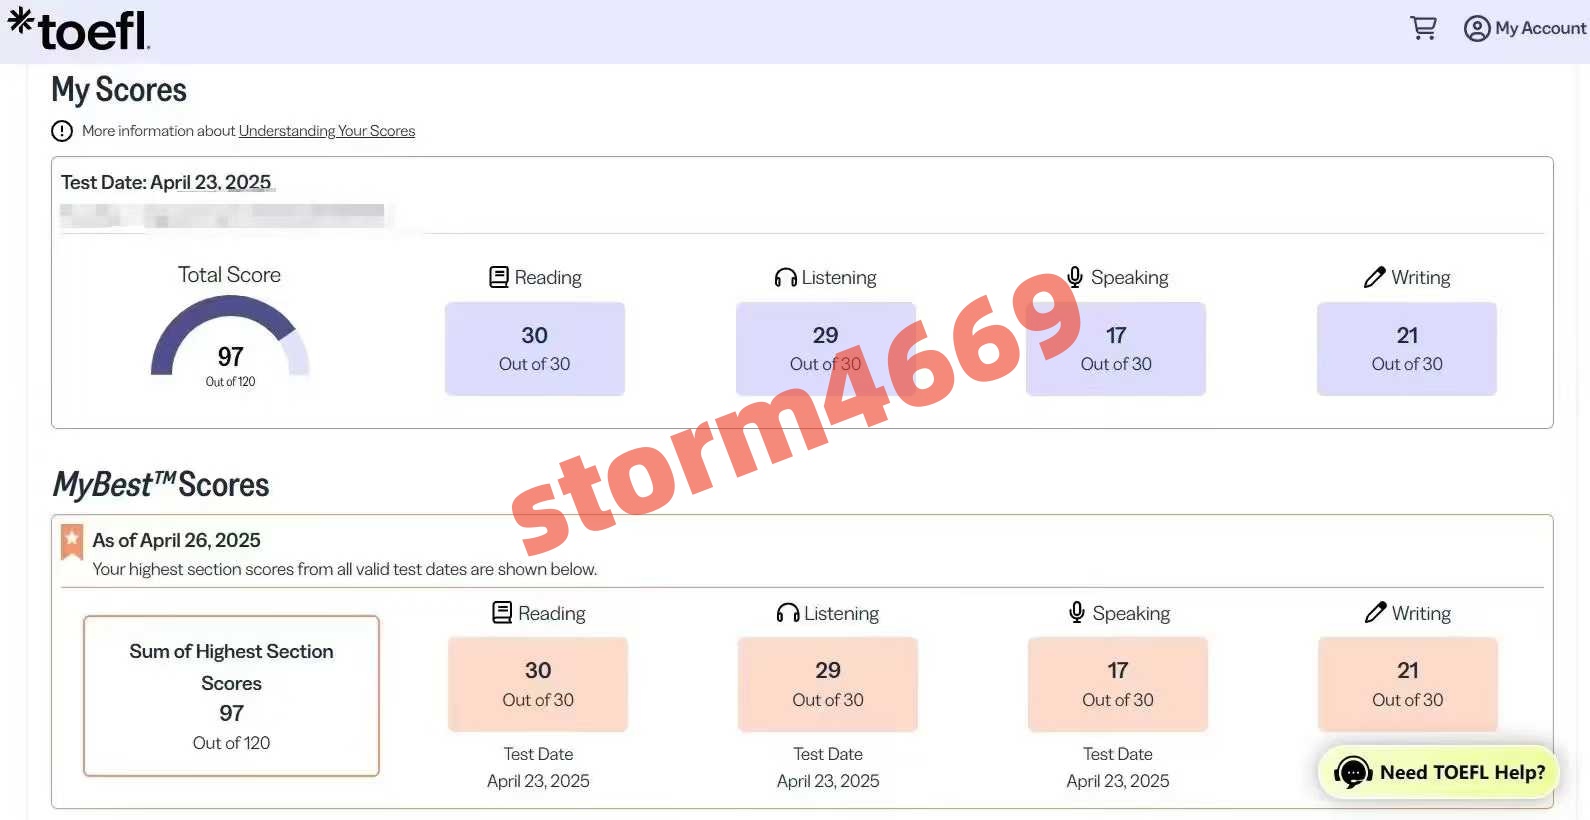
Task: Click the Listening headphones icon in test scores
Action: 785,277
